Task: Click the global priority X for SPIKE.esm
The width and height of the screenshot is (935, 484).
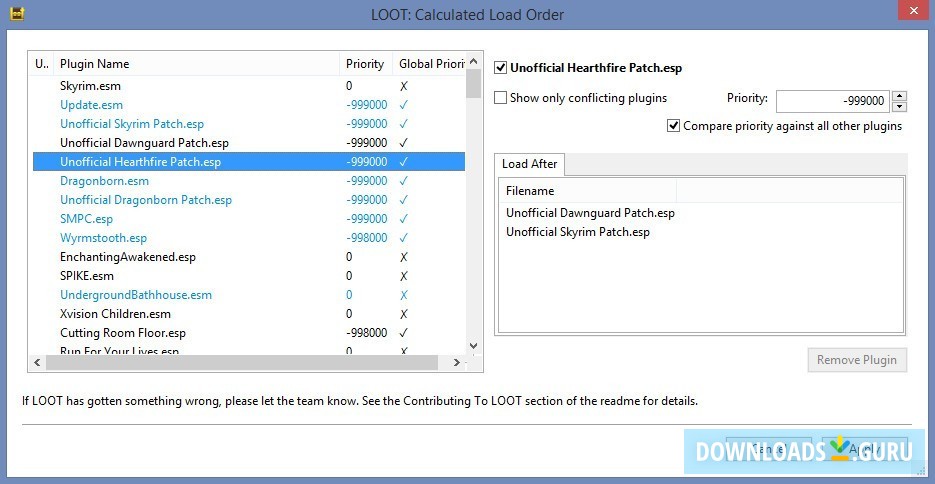Action: [x=404, y=276]
